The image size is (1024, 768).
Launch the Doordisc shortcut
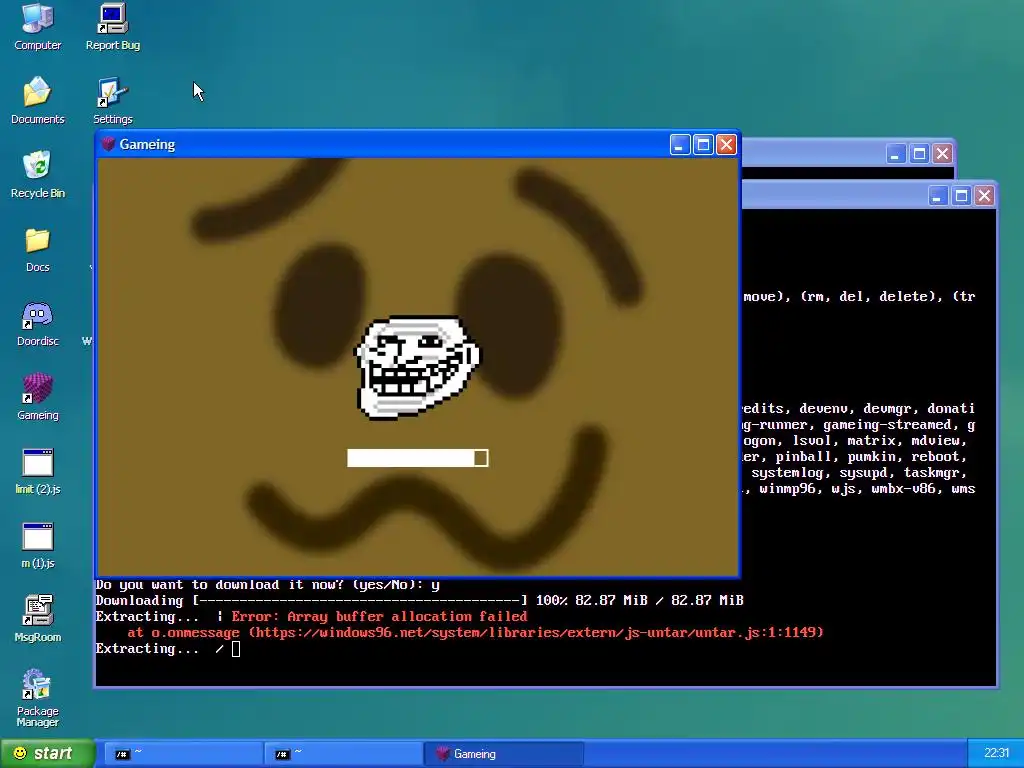(x=37, y=323)
